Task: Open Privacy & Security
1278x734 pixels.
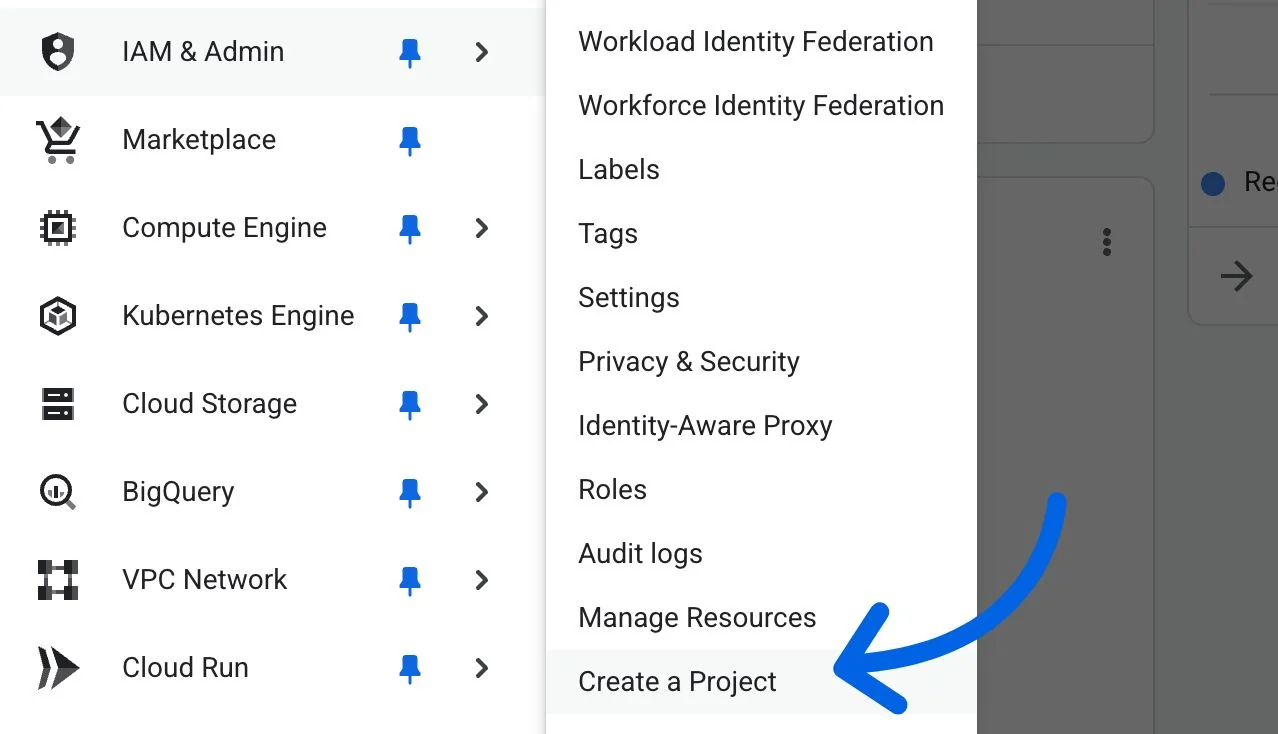Action: point(689,362)
